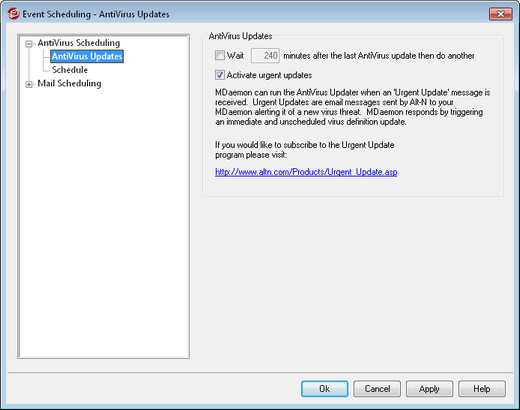This screenshot has width=520, height=410.
Task: Enable the Wait minutes checkbox
Action: (x=220, y=55)
